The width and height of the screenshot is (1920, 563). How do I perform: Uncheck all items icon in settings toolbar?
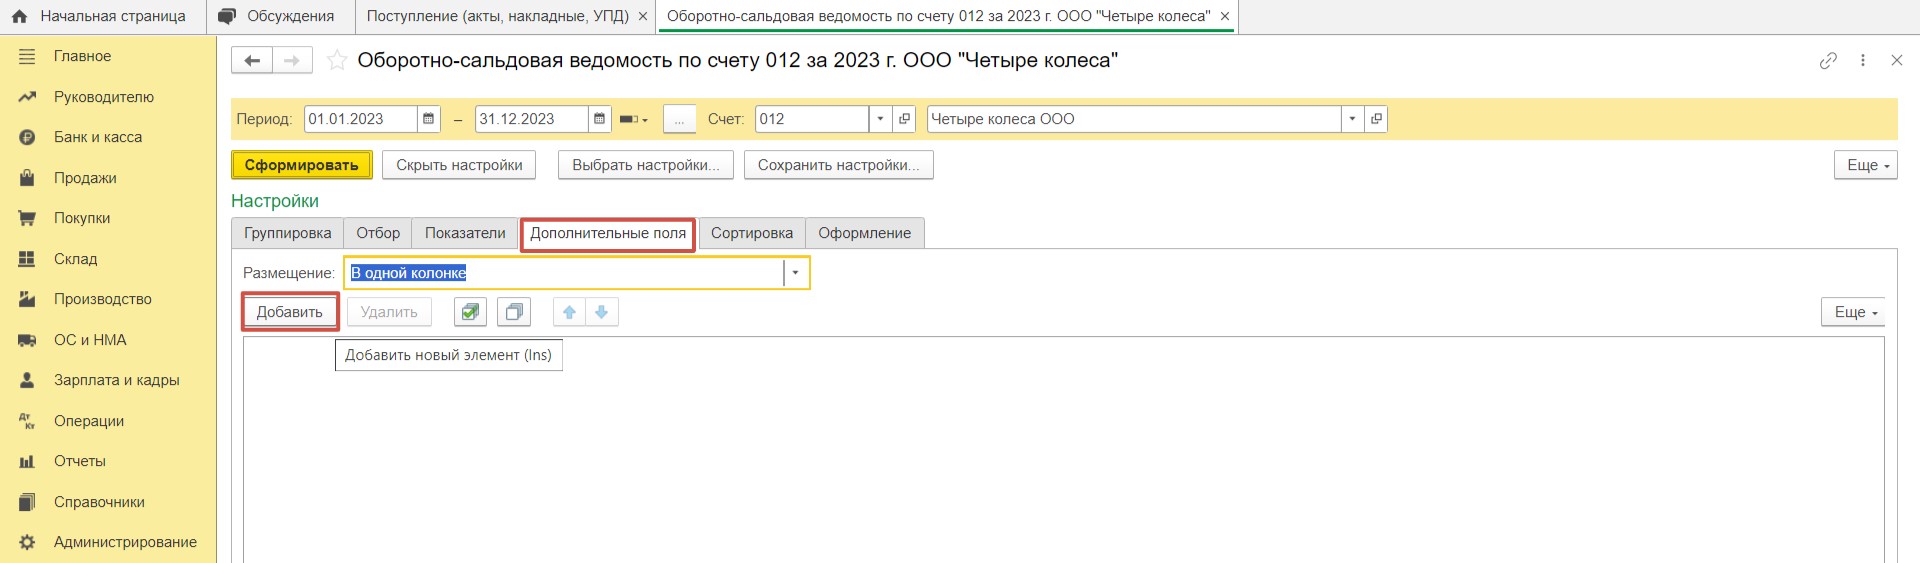[x=514, y=312]
